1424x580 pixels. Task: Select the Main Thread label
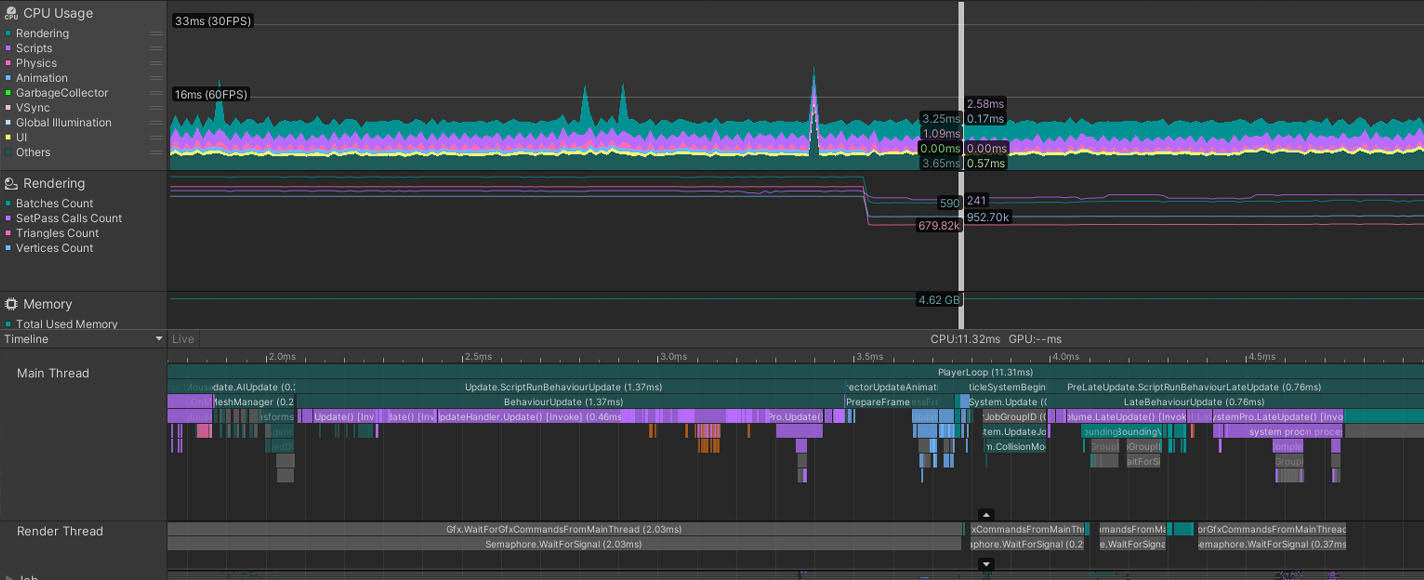(x=53, y=373)
